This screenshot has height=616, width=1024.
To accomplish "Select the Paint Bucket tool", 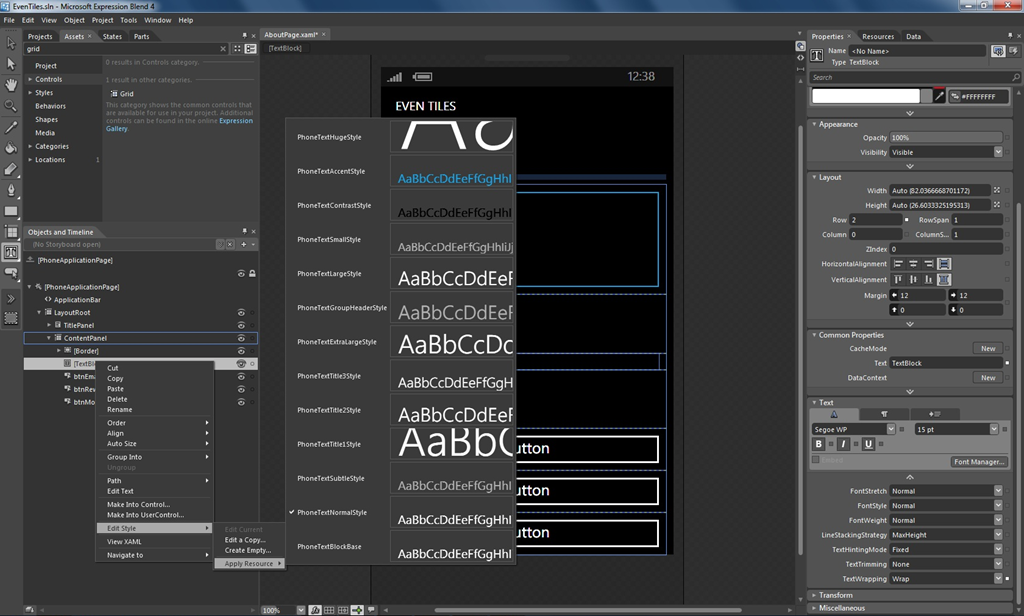I will click(x=11, y=148).
